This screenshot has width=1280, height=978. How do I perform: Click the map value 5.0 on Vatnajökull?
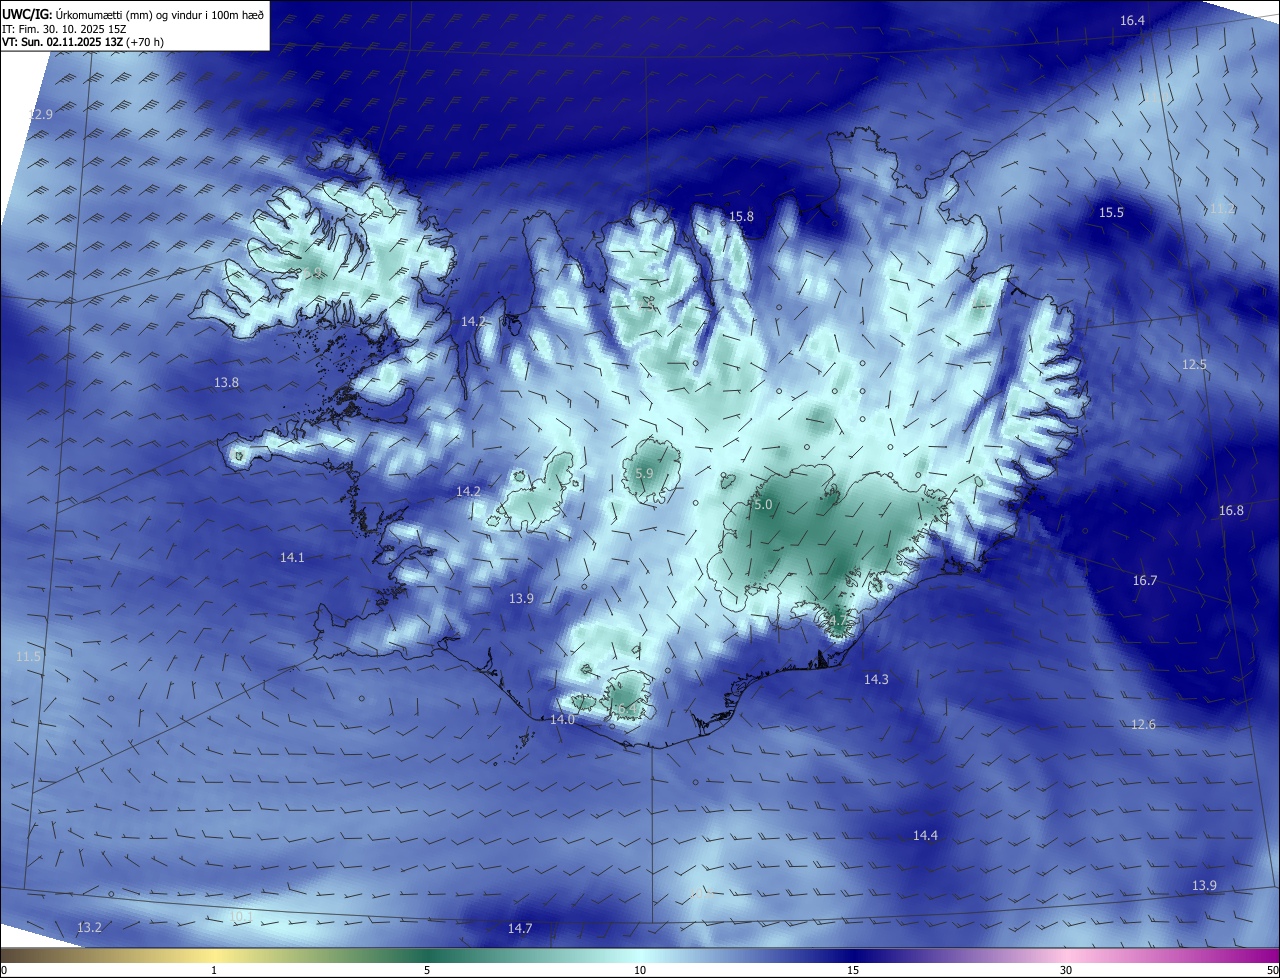763,506
